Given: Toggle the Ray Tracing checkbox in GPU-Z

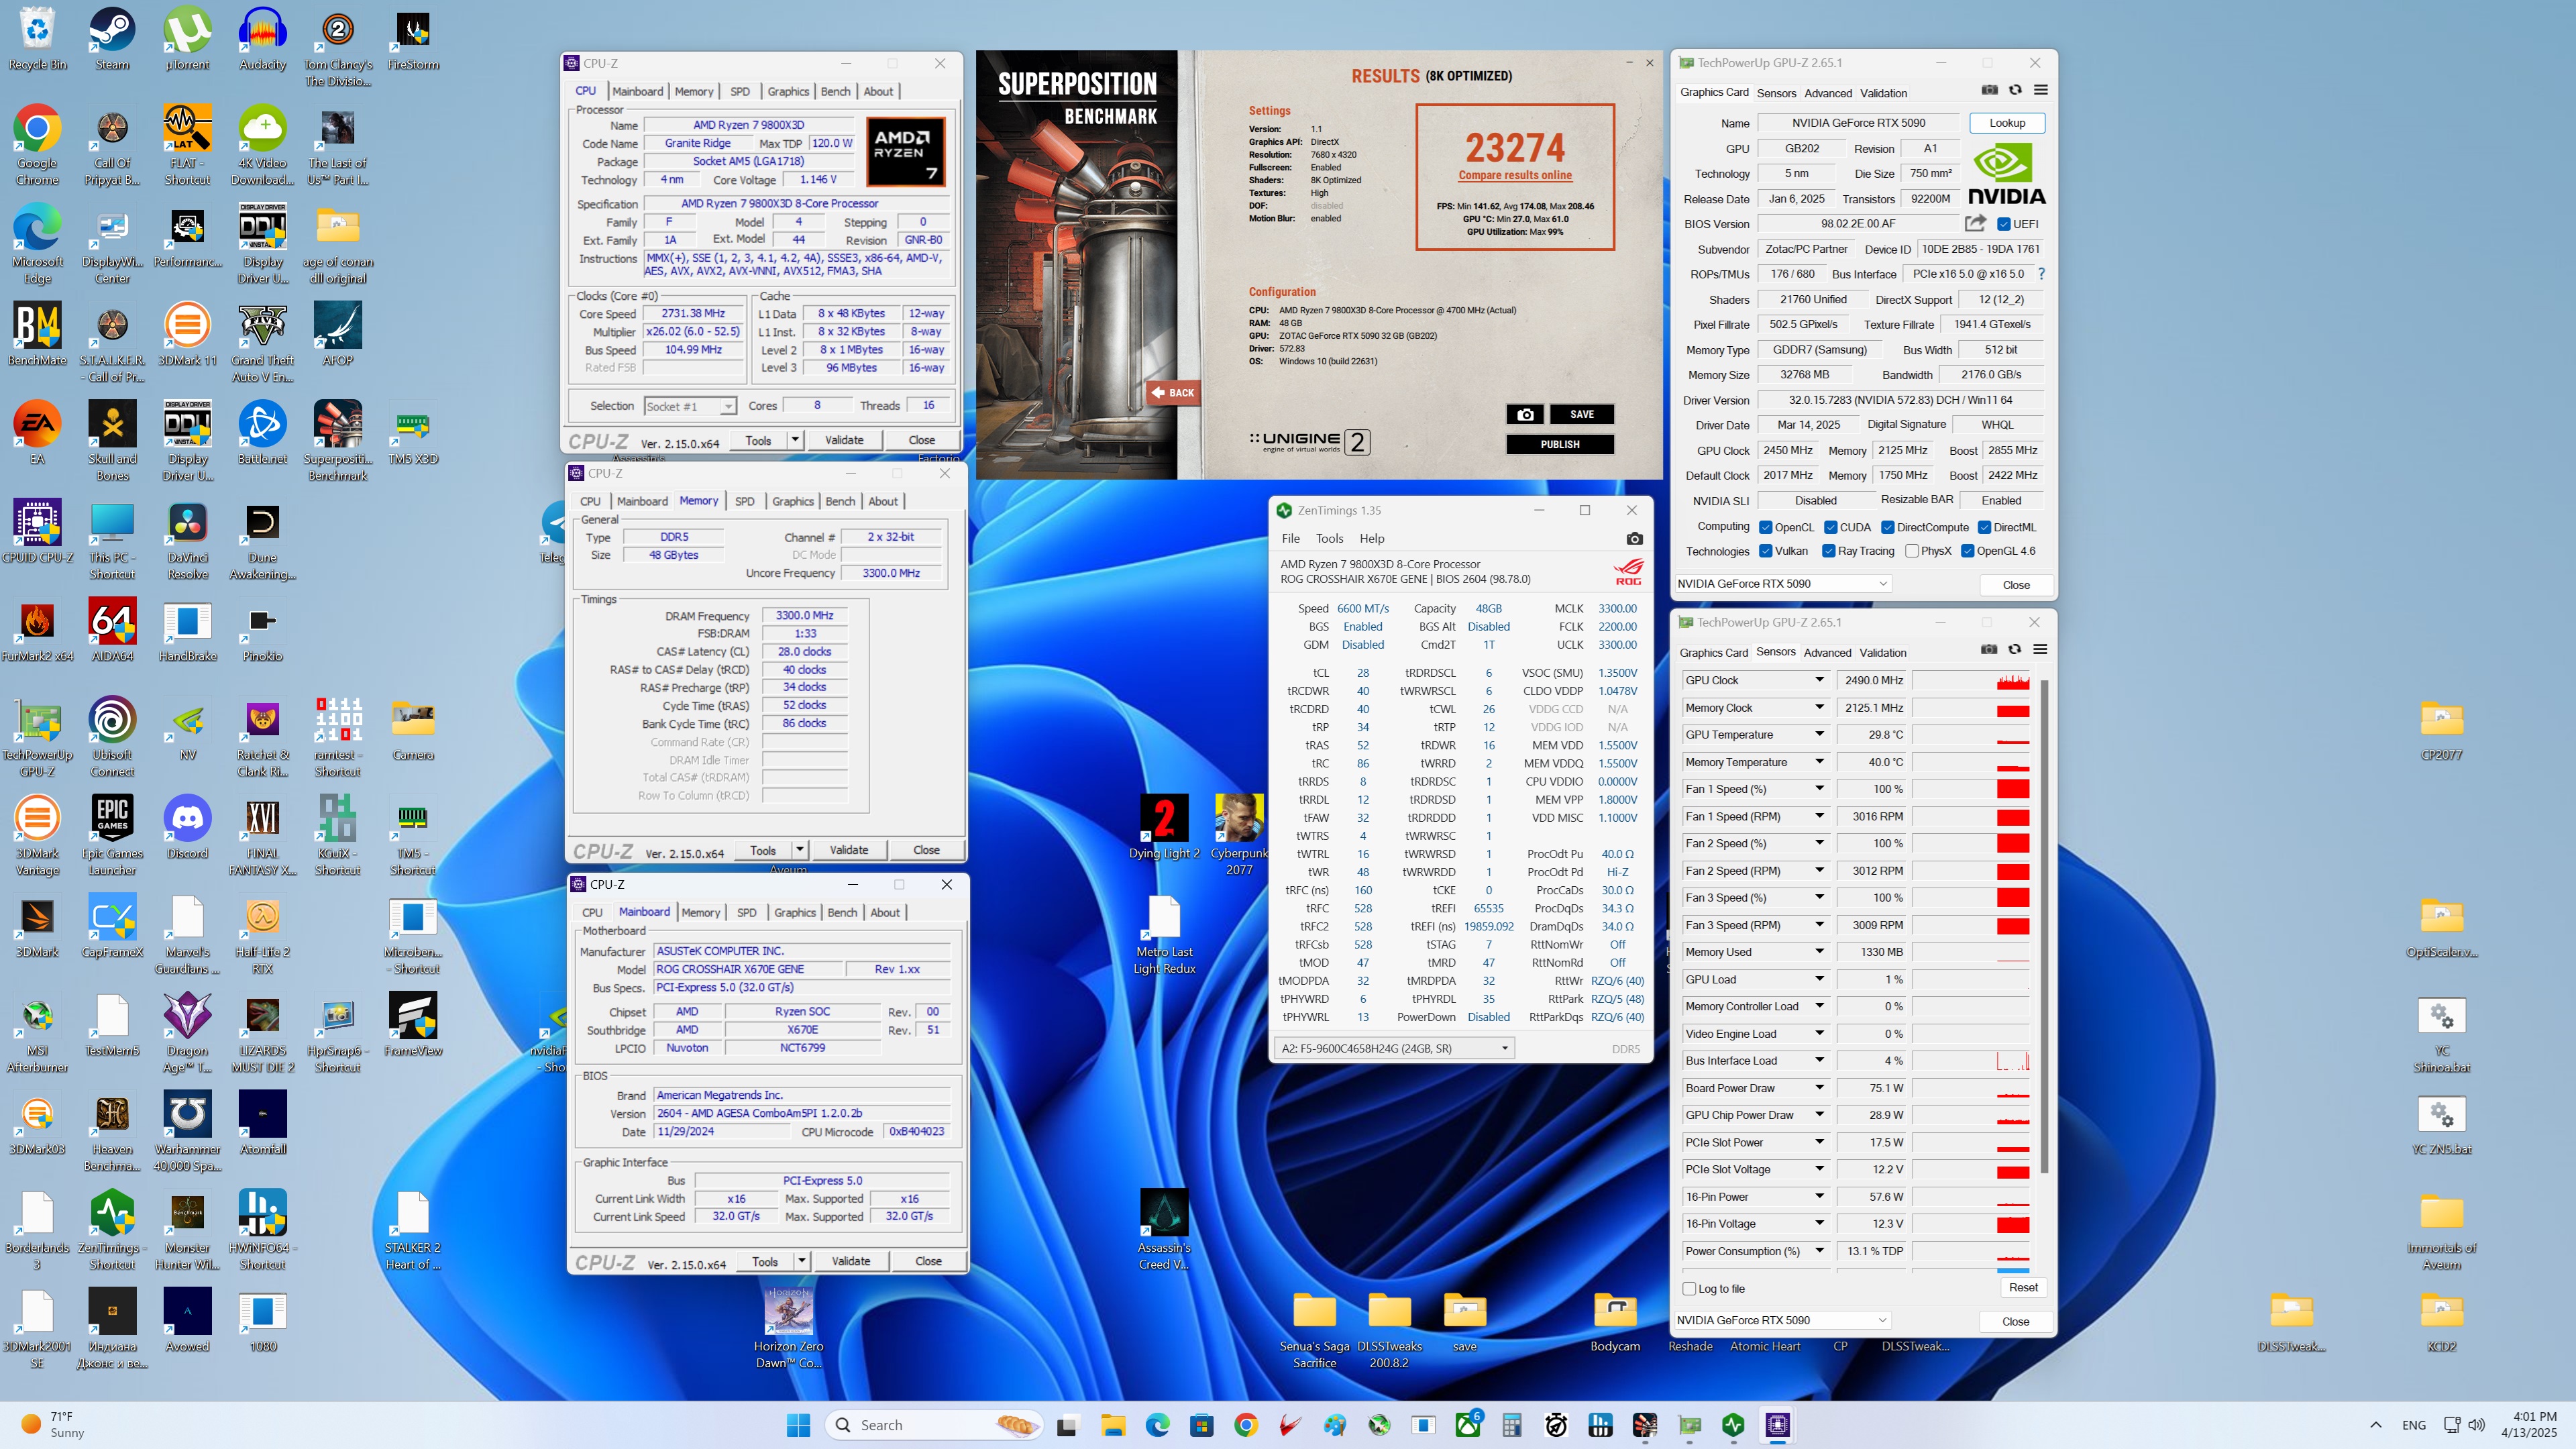Looking at the screenshot, I should (1828, 551).
